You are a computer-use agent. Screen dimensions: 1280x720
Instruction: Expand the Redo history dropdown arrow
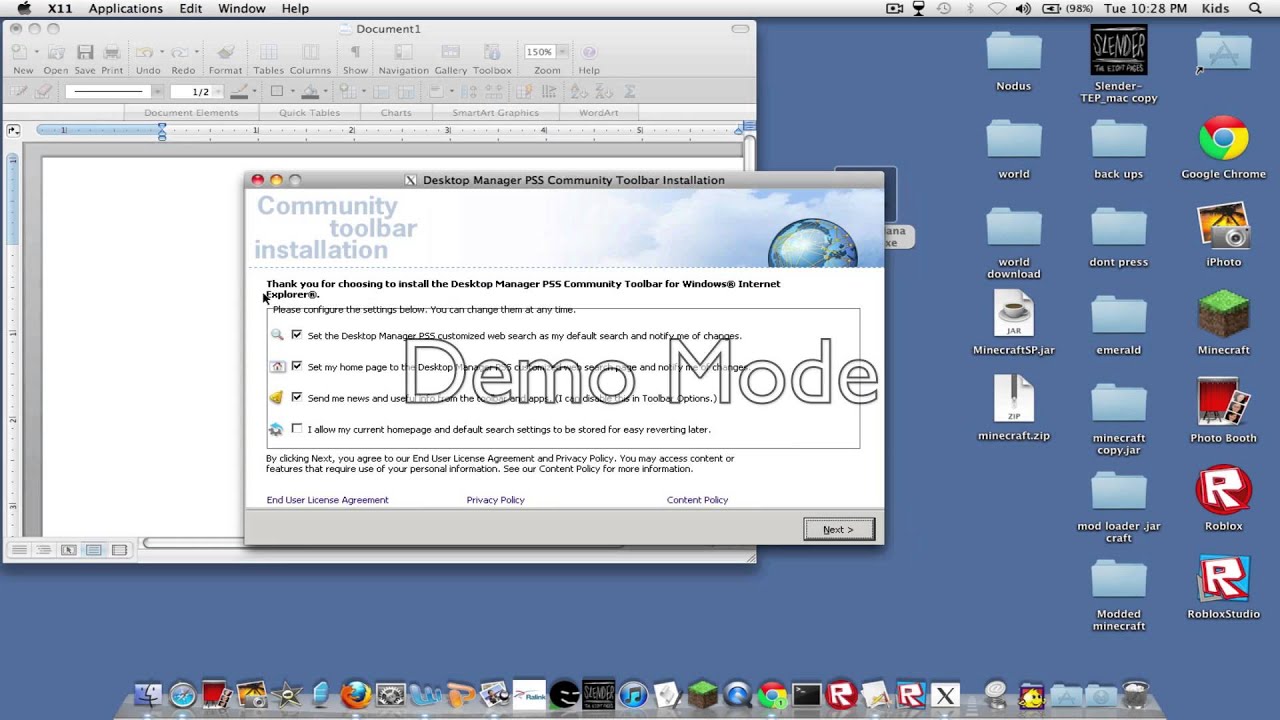pos(197,52)
